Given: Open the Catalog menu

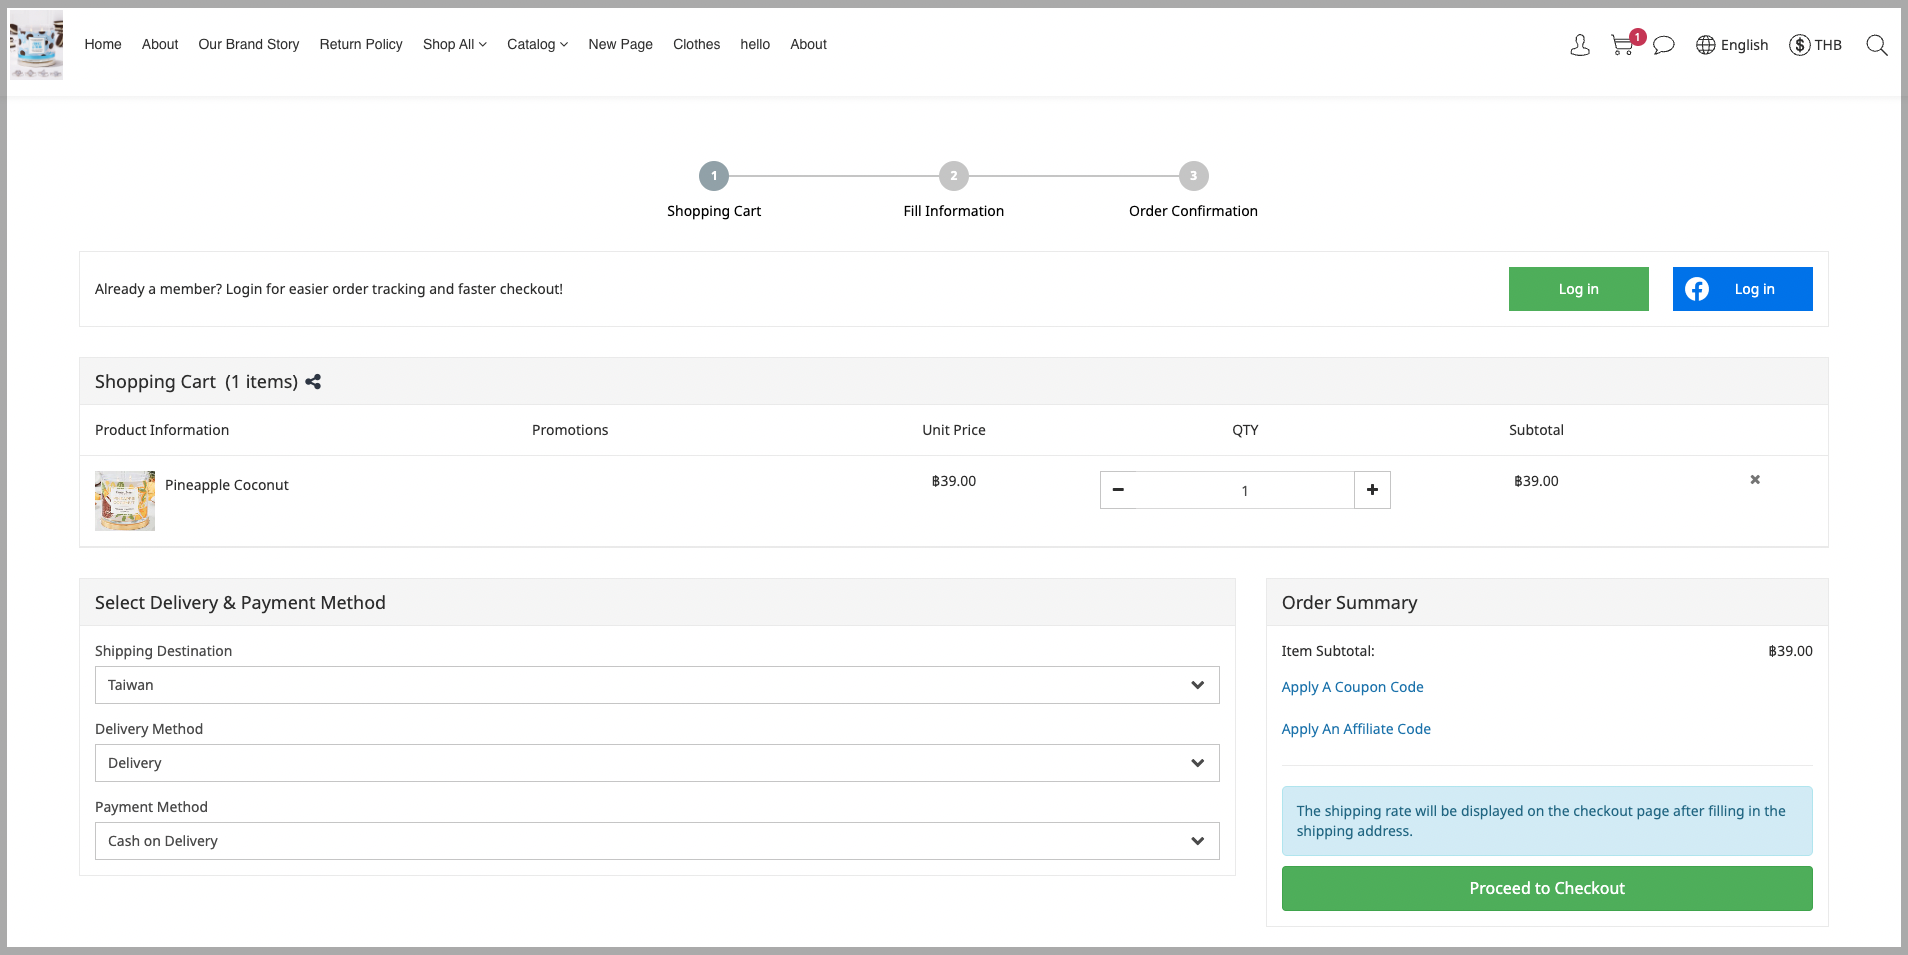Looking at the screenshot, I should [537, 44].
